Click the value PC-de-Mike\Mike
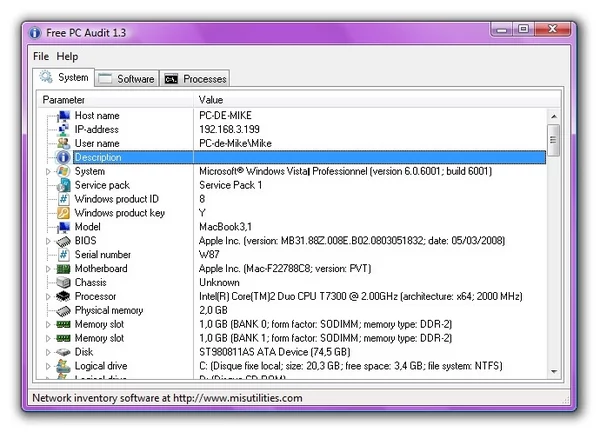This screenshot has height=432, width=600. point(235,143)
